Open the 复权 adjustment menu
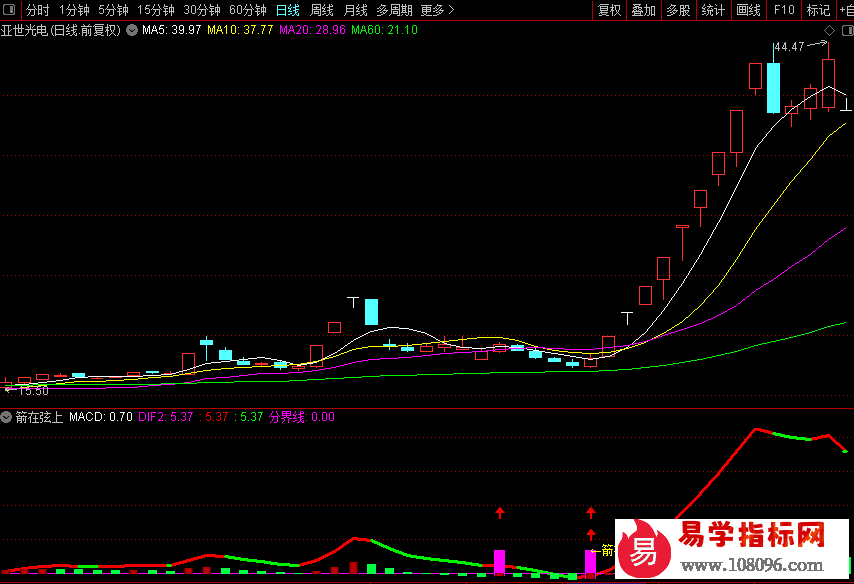The height and width of the screenshot is (584, 854). click(609, 10)
